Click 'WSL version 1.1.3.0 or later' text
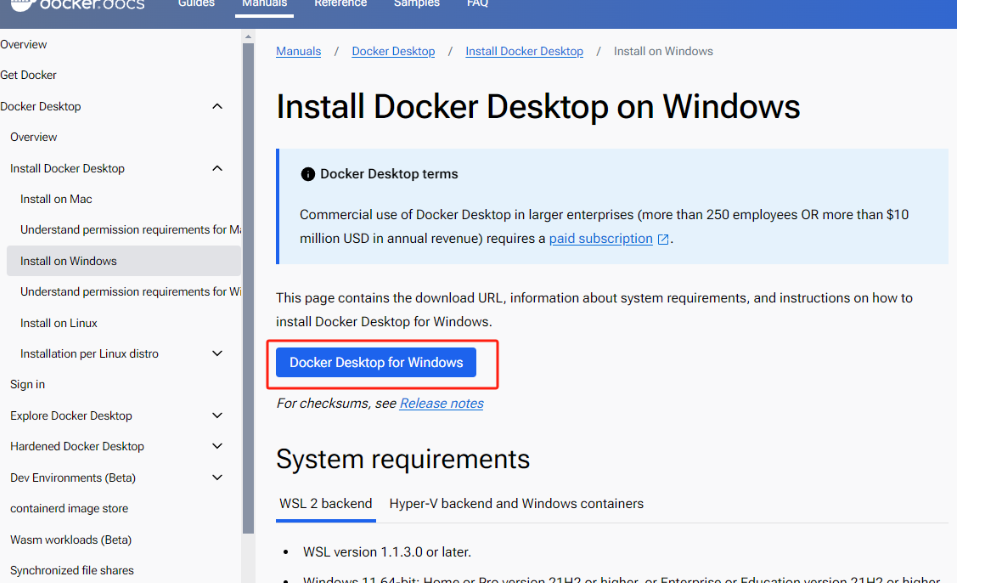 (387, 552)
